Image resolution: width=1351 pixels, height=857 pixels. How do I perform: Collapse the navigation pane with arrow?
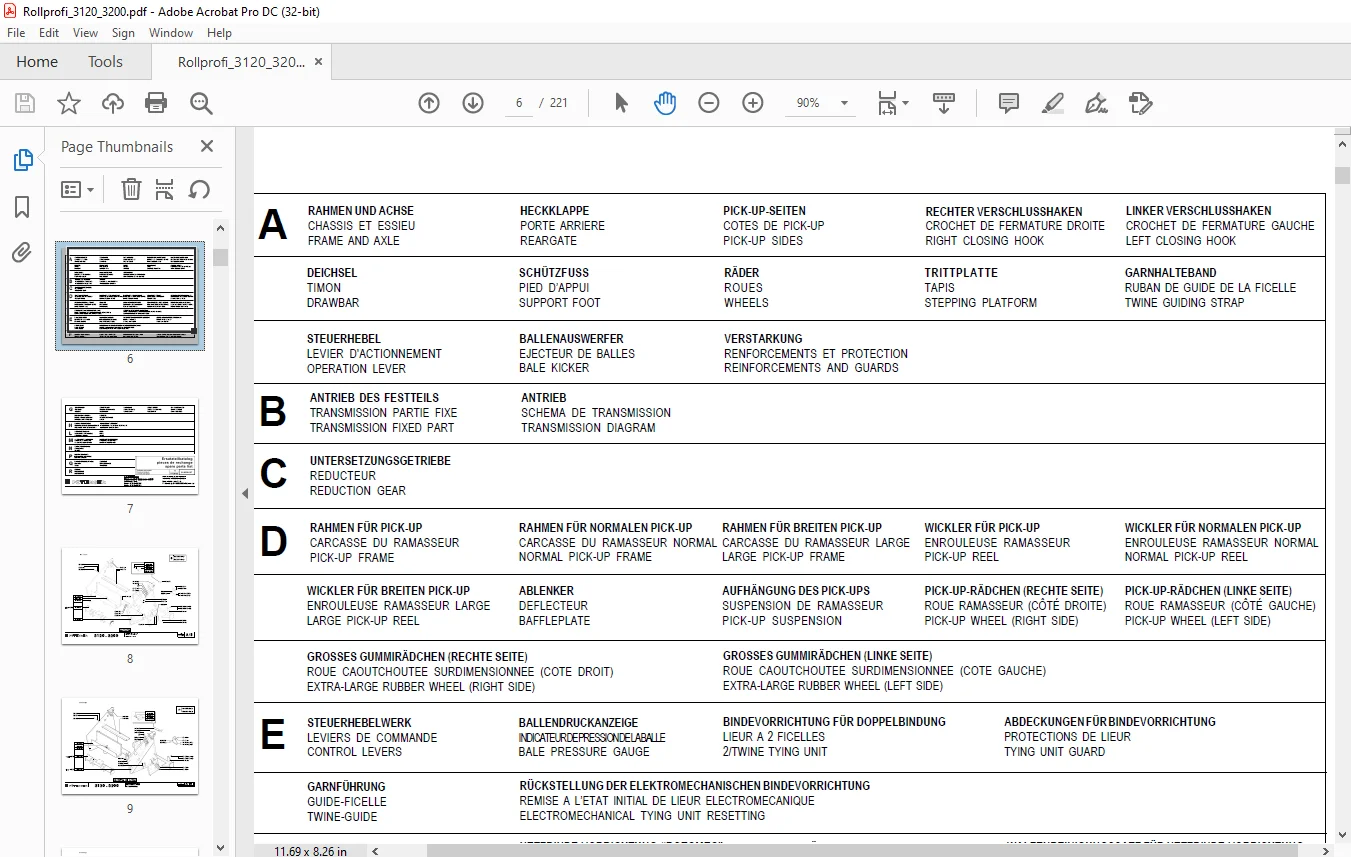click(245, 493)
